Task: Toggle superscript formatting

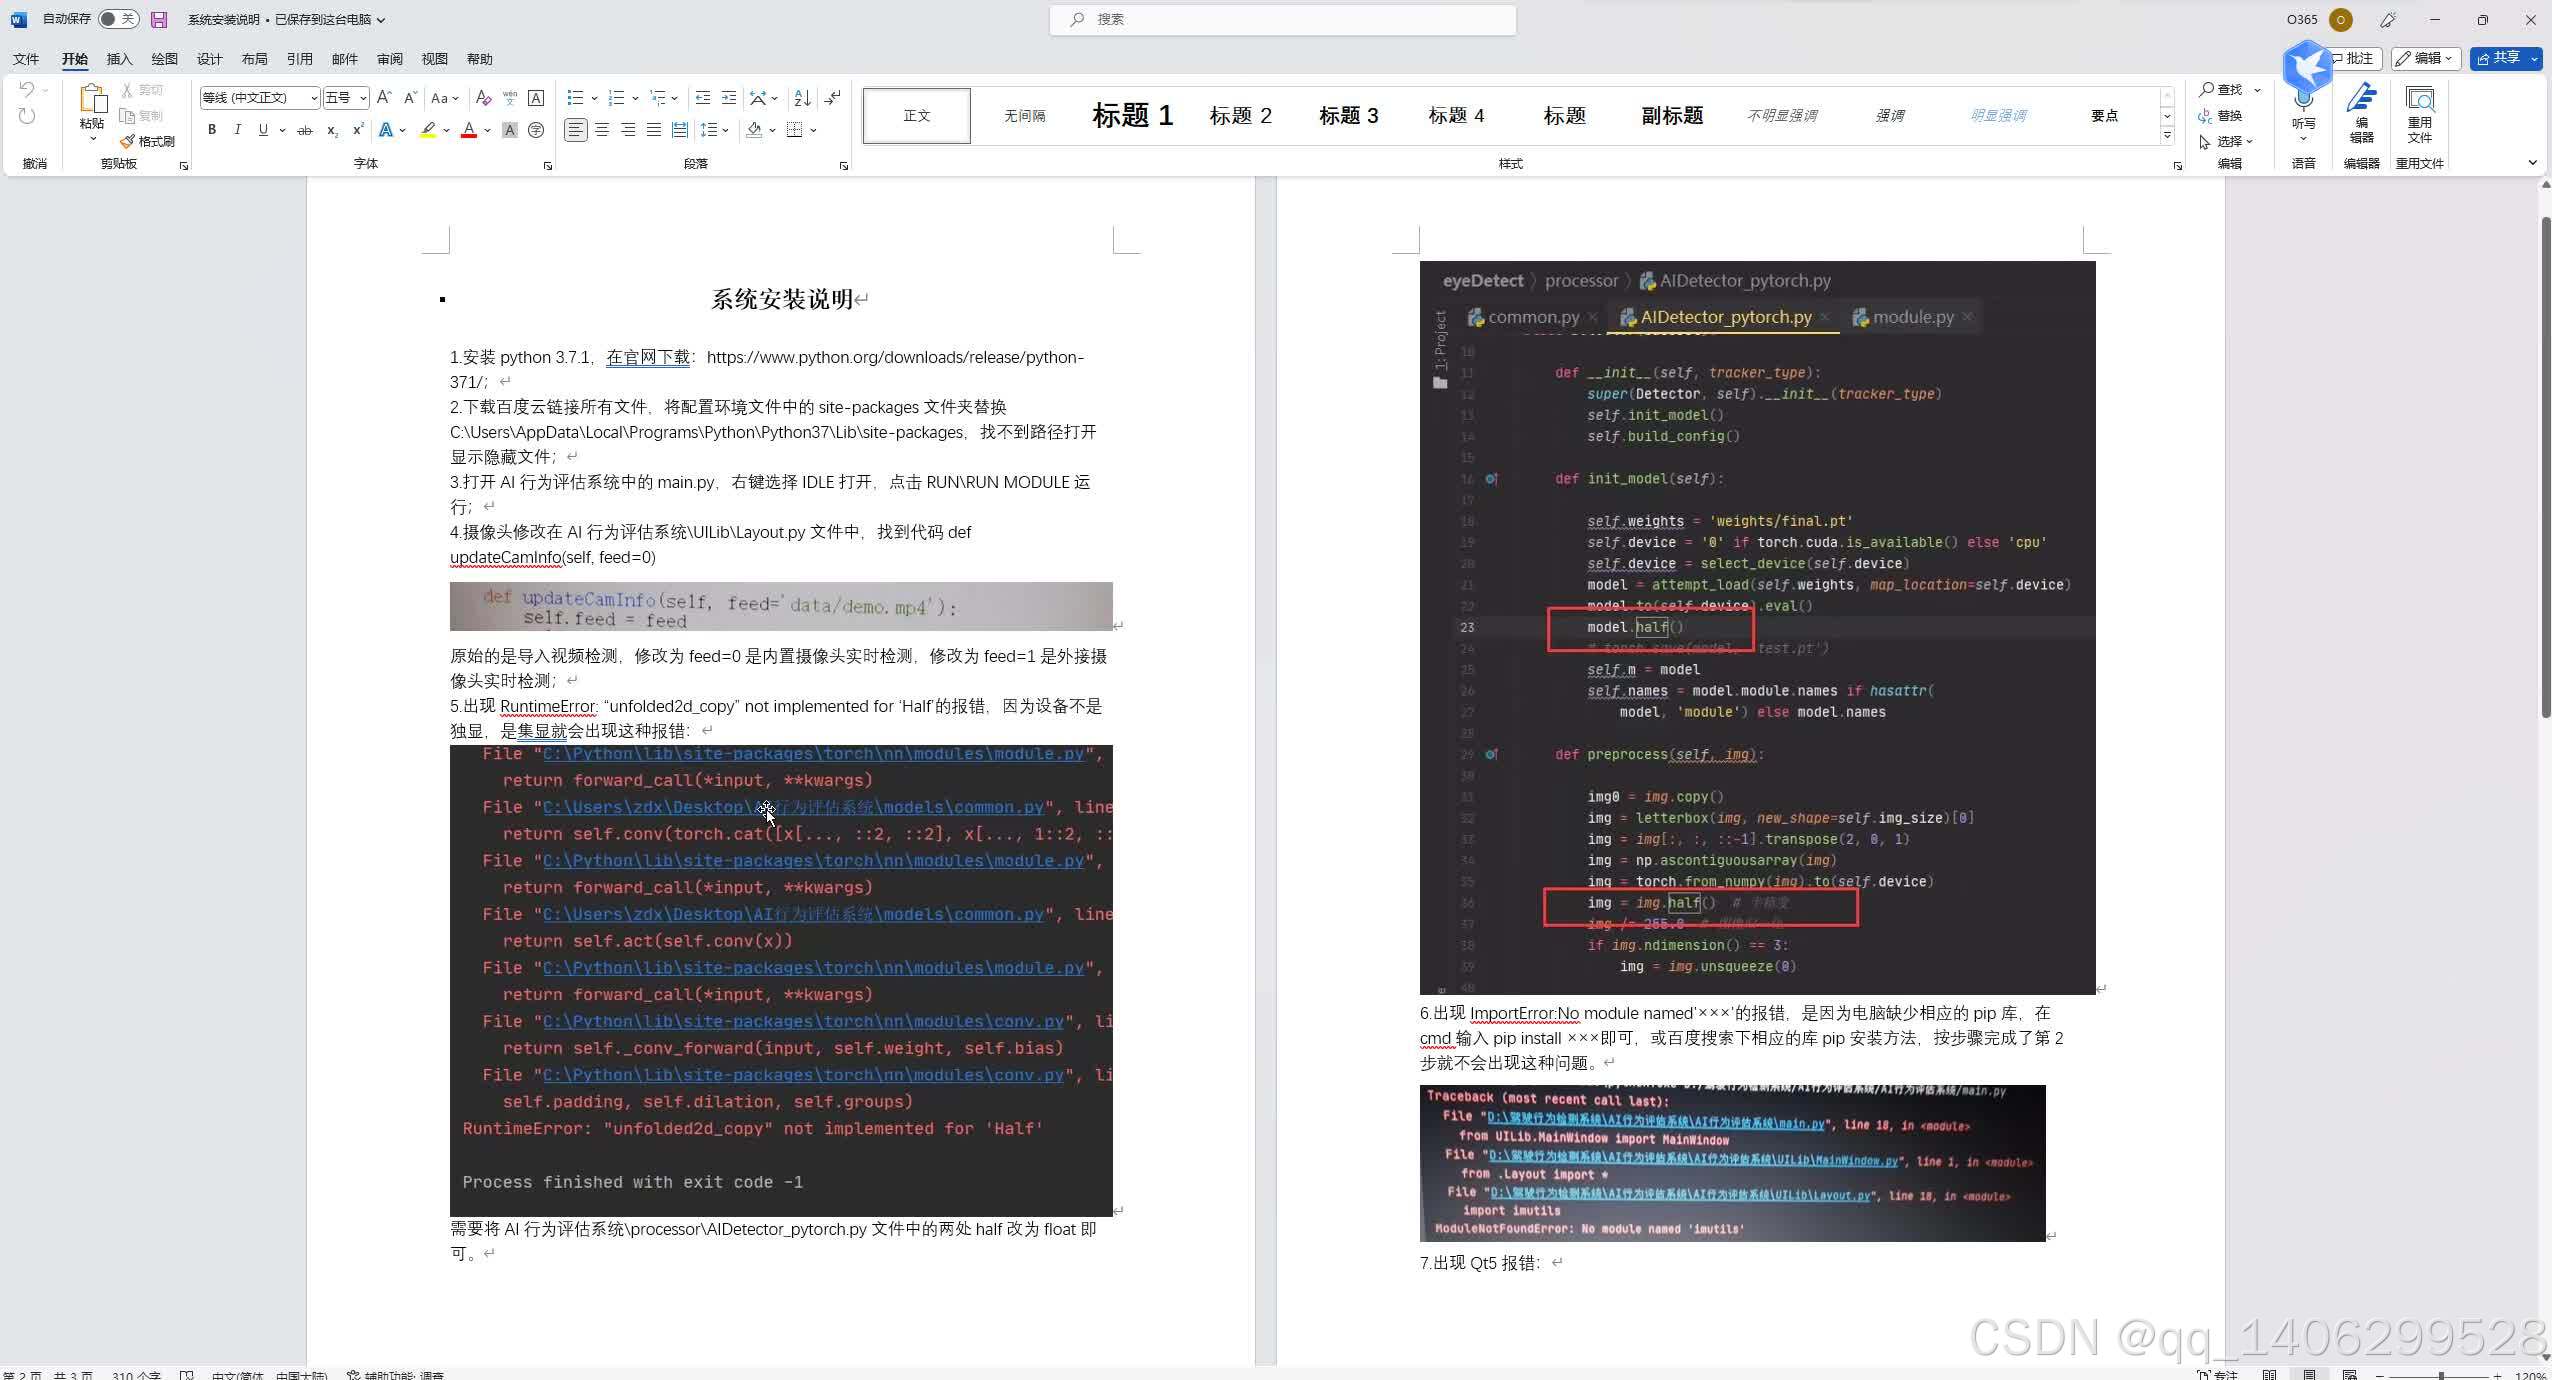Action: pos(358,130)
